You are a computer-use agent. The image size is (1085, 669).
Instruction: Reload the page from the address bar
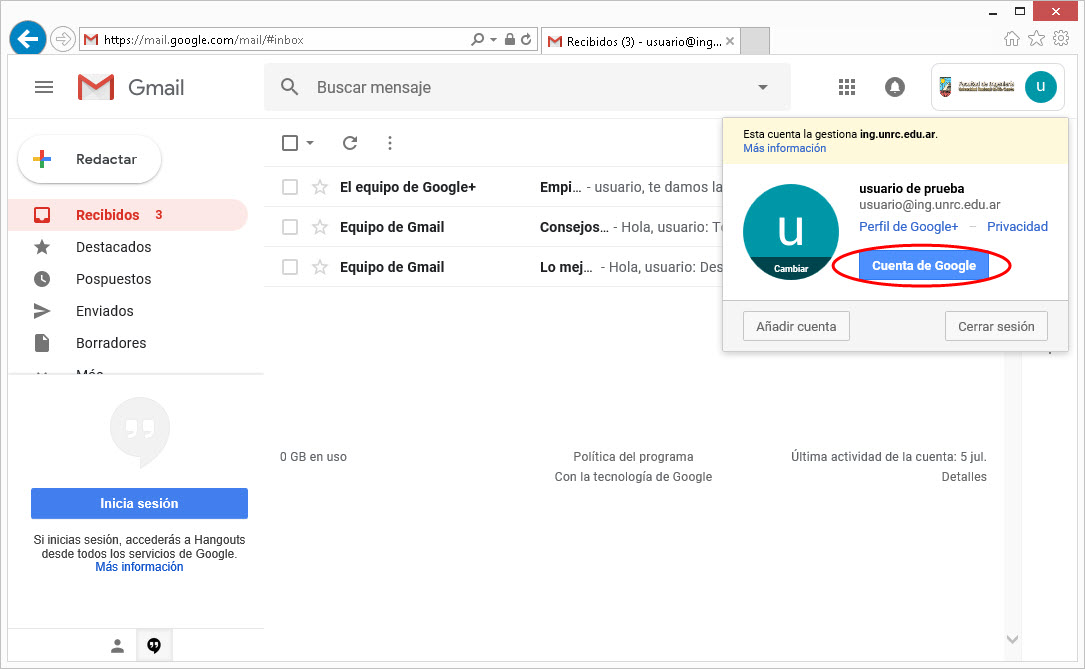click(526, 39)
